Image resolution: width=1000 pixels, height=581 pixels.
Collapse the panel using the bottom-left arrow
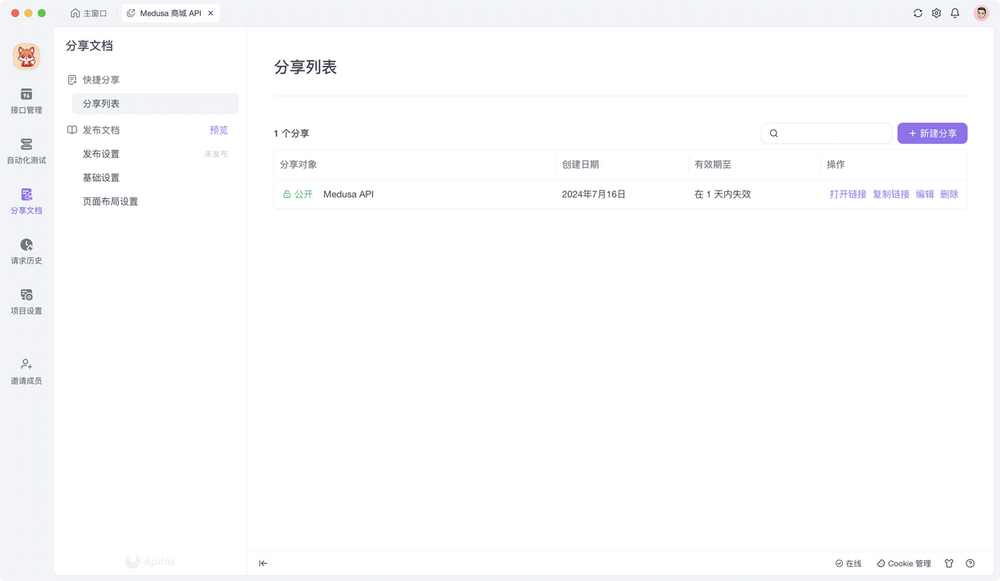262,563
